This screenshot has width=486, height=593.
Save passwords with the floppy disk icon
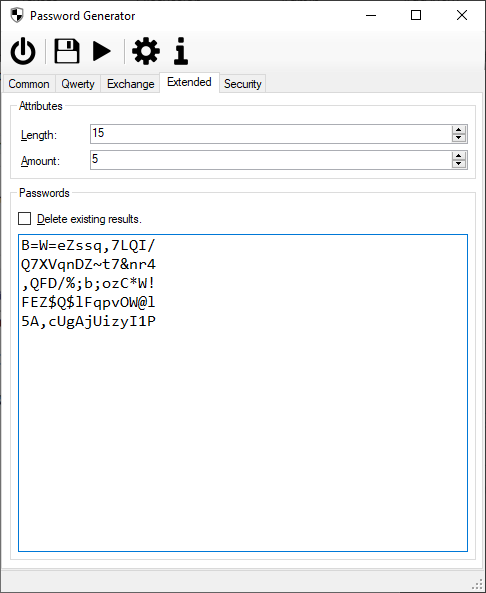pyautogui.click(x=67, y=51)
